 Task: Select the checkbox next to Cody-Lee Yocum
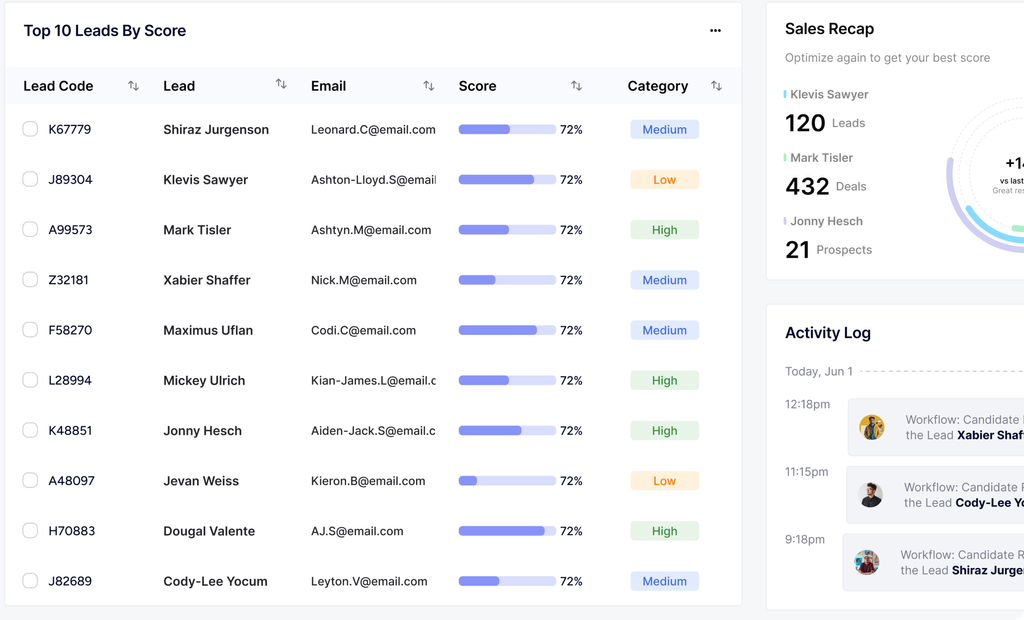point(30,581)
